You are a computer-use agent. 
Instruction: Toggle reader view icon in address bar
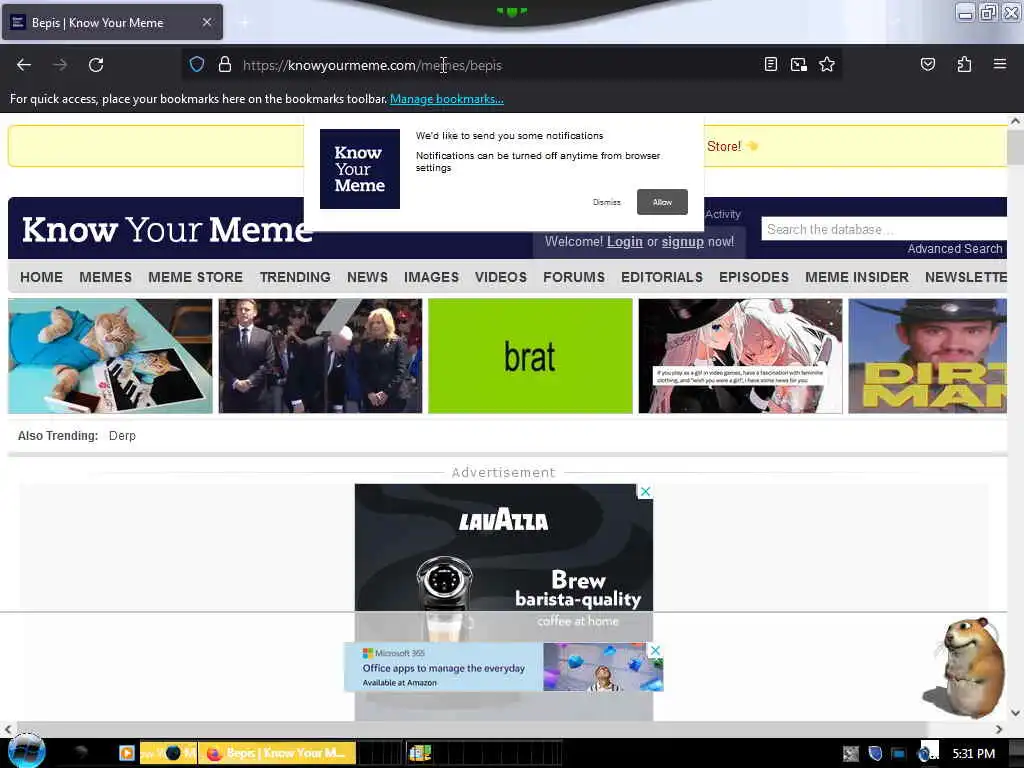[771, 65]
